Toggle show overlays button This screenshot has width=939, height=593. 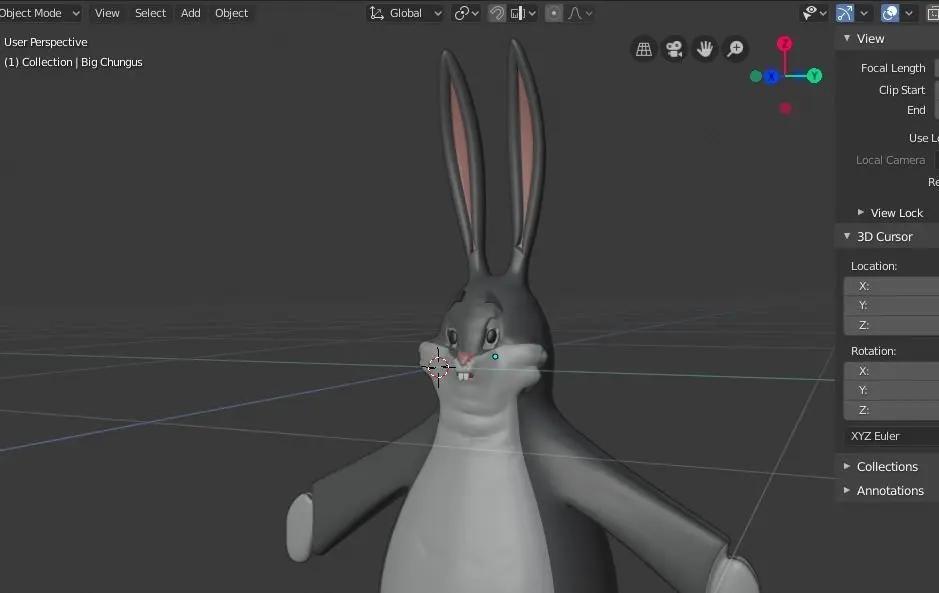click(890, 13)
